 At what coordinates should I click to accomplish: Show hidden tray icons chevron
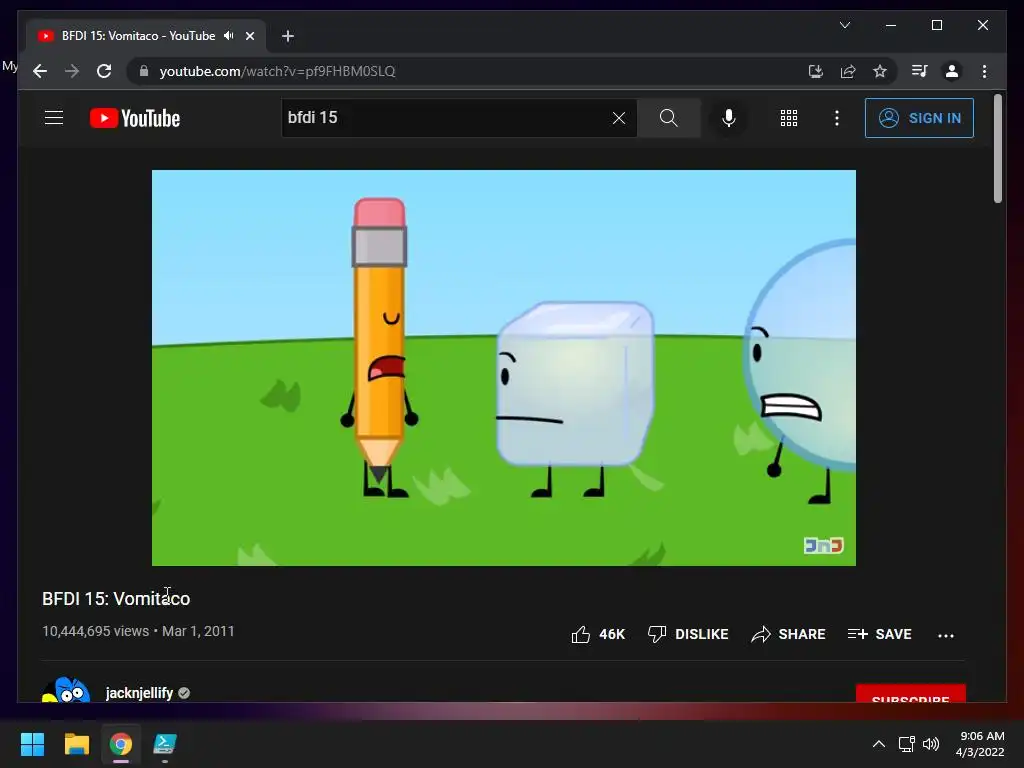(879, 744)
